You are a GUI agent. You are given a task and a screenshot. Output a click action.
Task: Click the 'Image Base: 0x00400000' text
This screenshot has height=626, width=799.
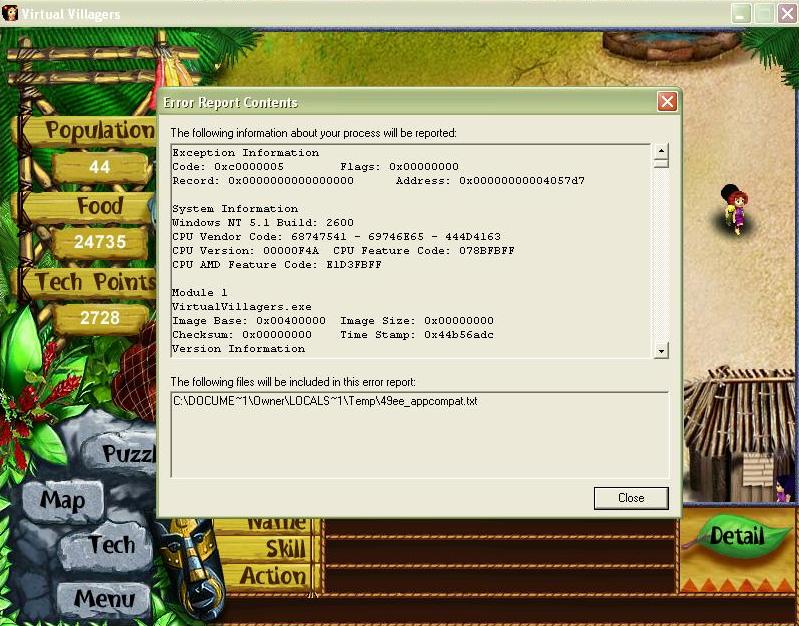tap(249, 321)
